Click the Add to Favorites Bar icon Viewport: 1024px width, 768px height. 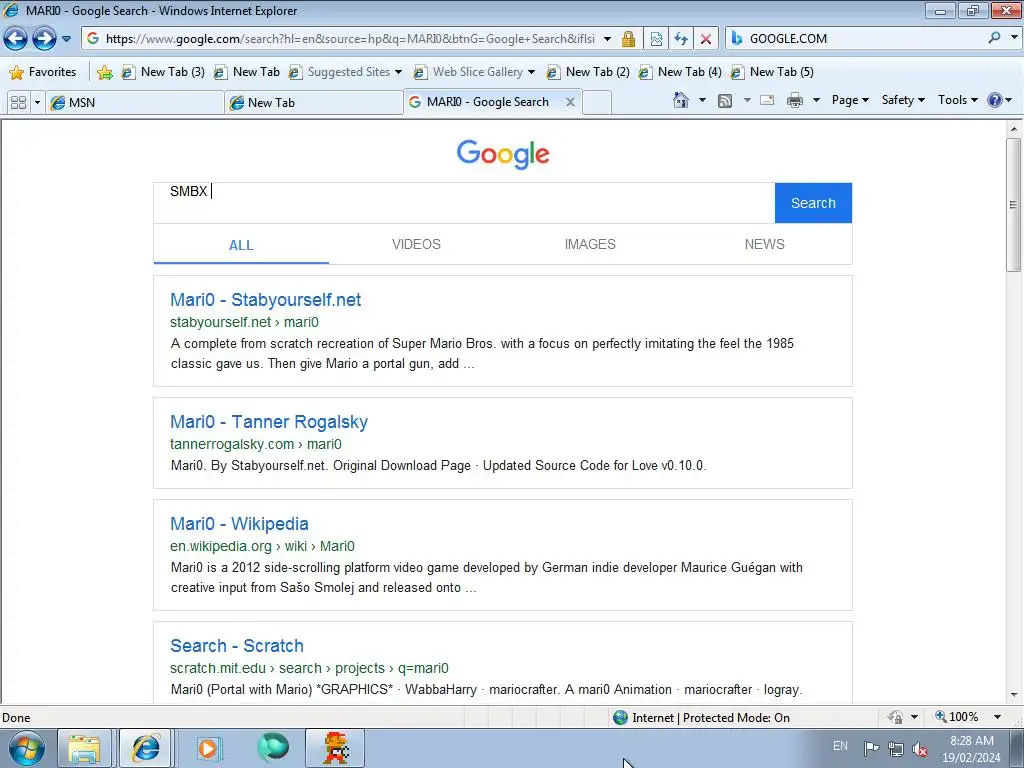[x=104, y=72]
